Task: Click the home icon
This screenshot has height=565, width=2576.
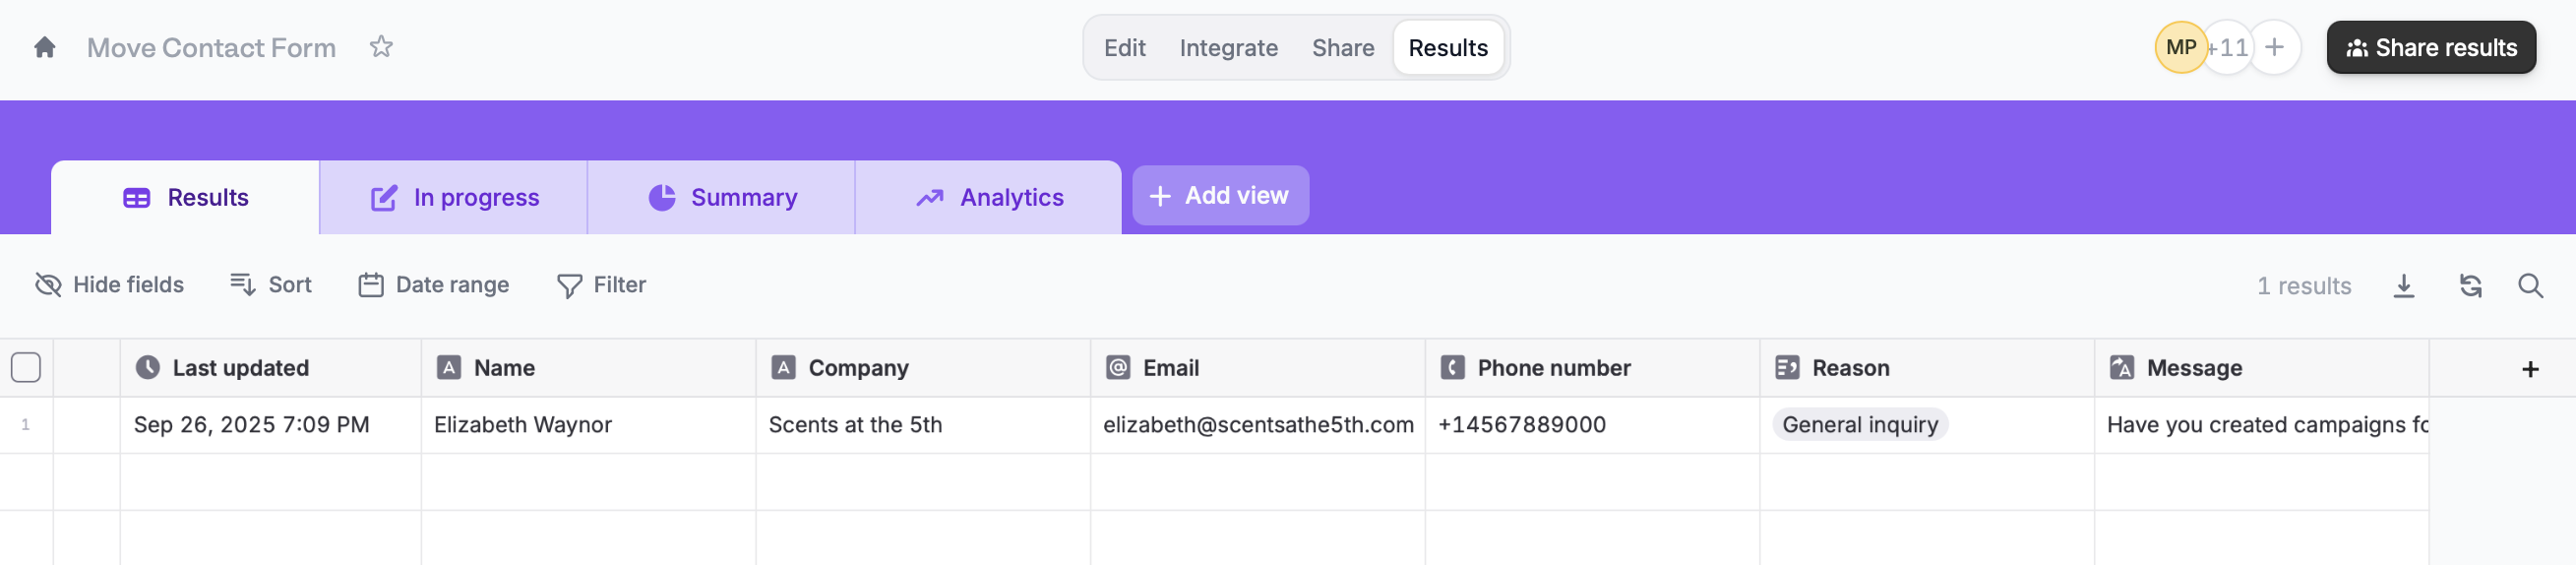Action: [44, 47]
